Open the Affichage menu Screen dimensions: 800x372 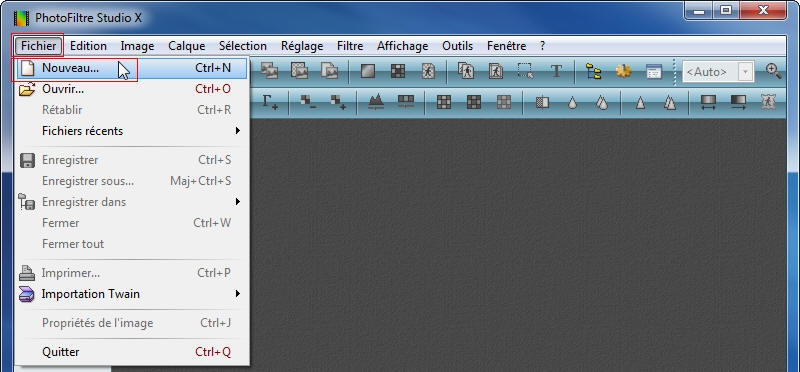pos(403,46)
